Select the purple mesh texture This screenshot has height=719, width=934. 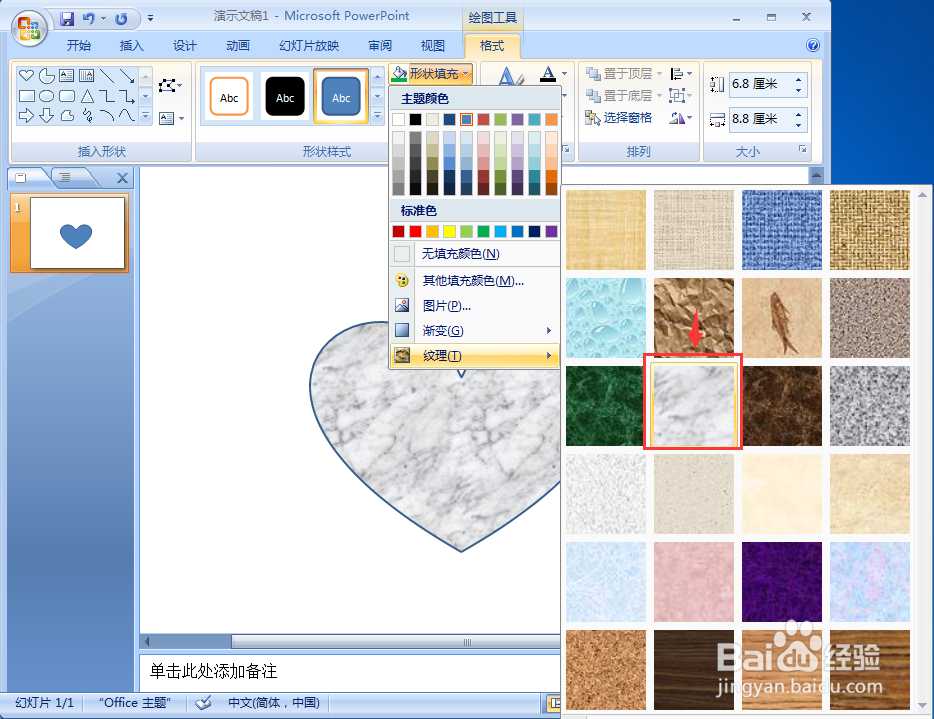point(782,581)
